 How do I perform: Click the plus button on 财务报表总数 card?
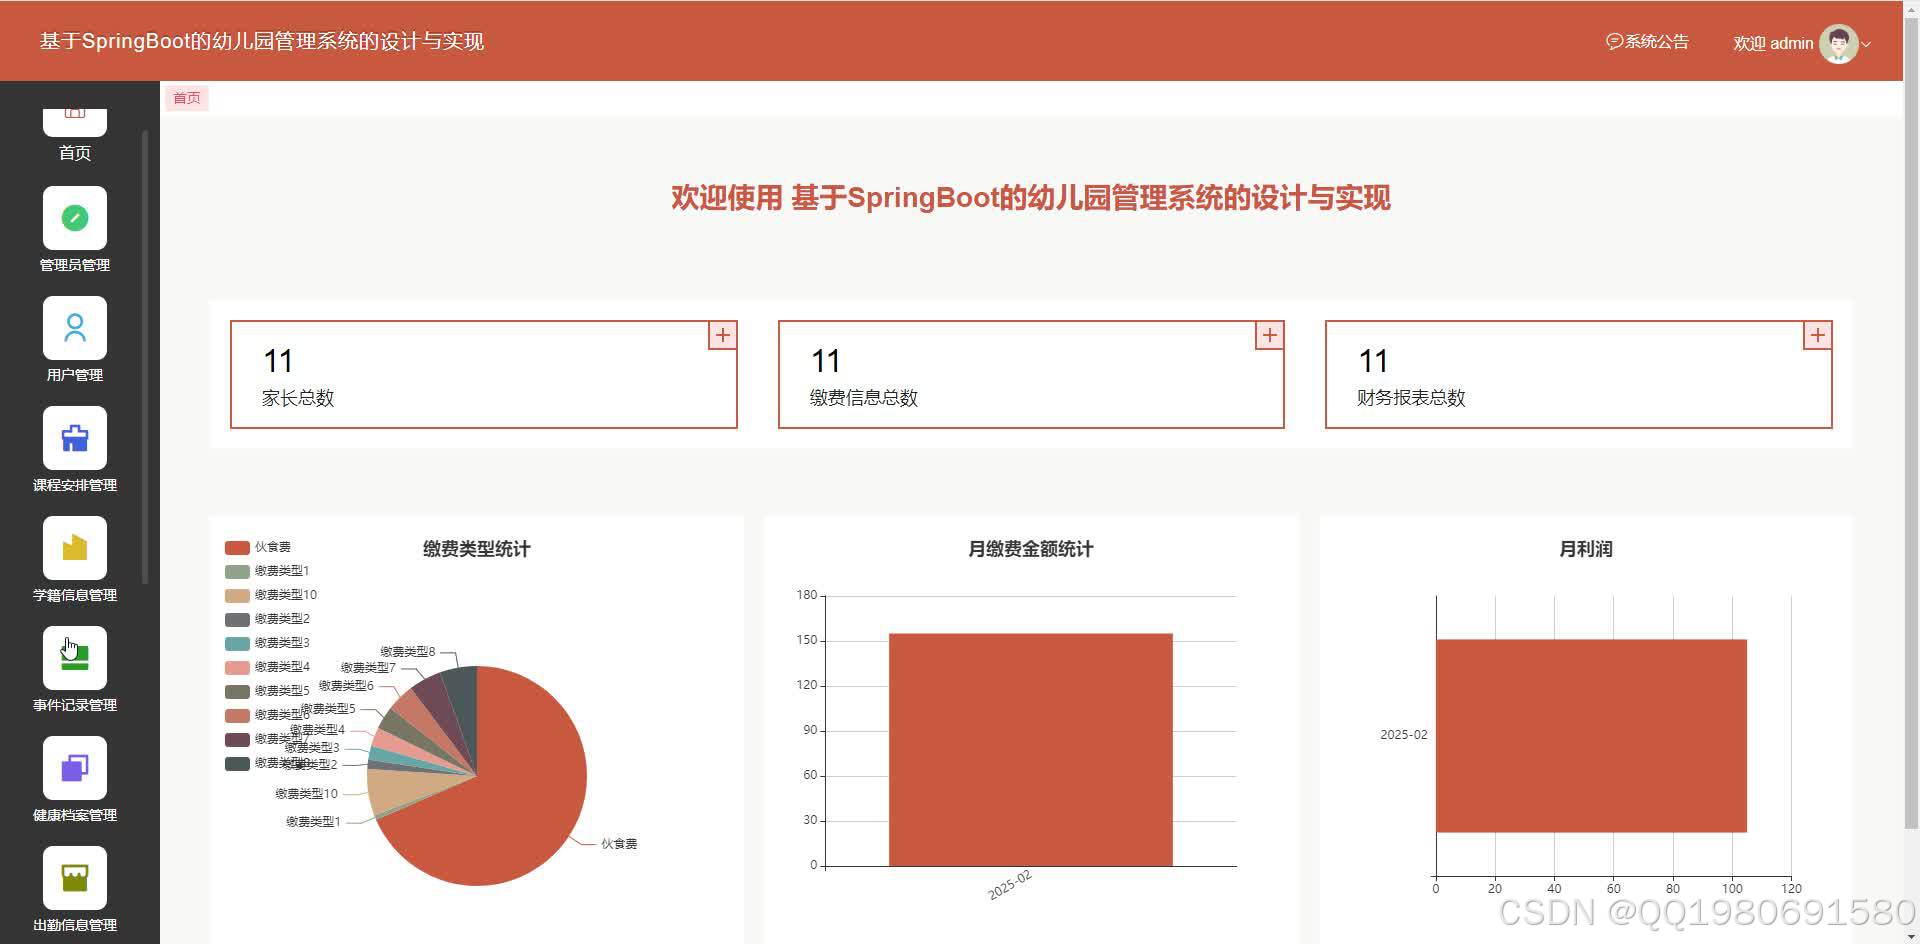click(x=1816, y=335)
